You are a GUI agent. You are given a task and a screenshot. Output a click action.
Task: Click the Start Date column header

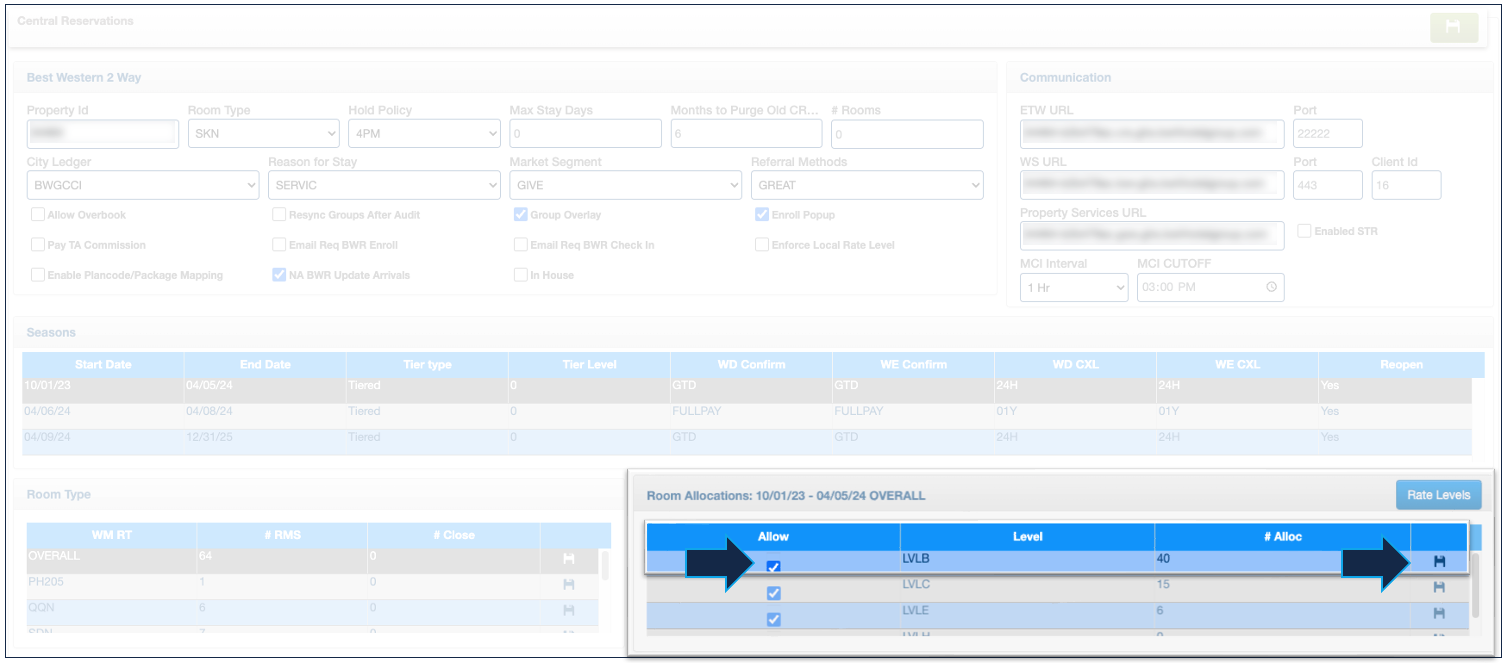point(103,364)
